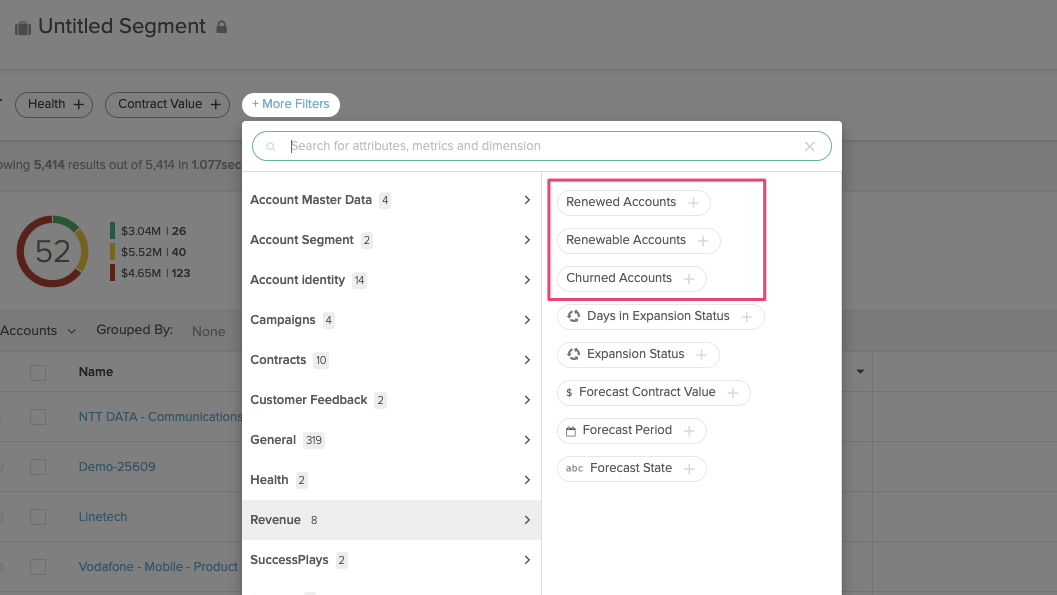Viewport: 1057px width, 595px height.
Task: Click the health score 52 donut chart
Action: click(53, 251)
